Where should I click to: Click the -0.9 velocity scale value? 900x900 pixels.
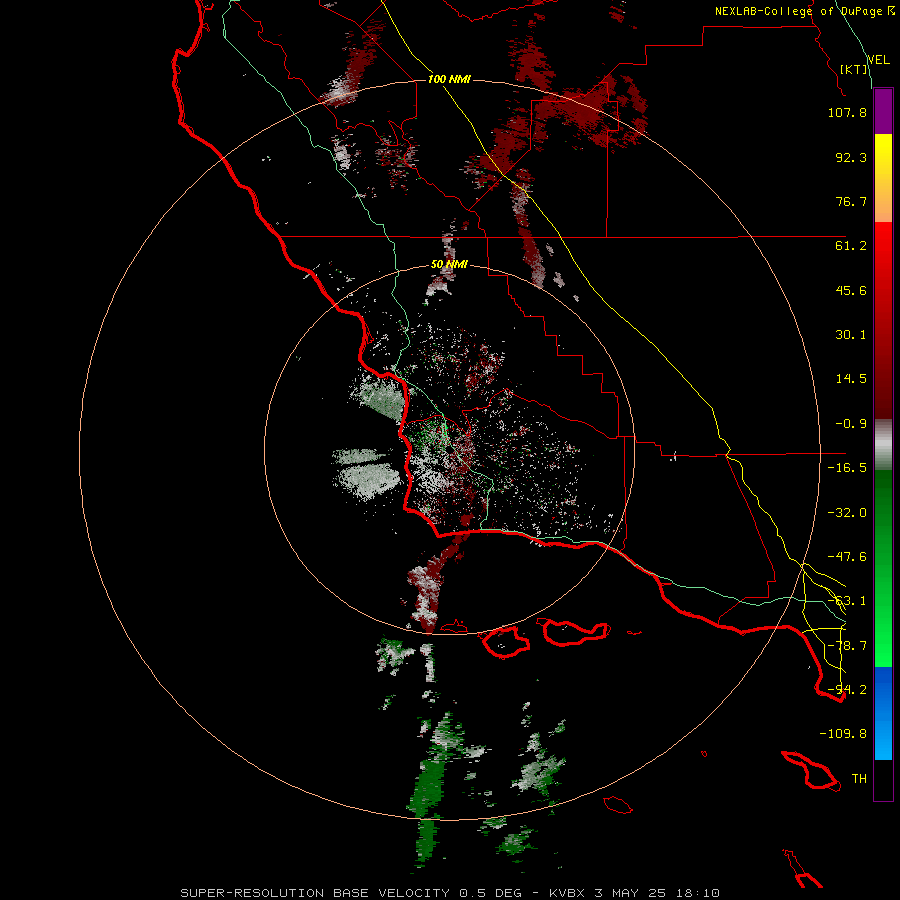(x=851, y=424)
